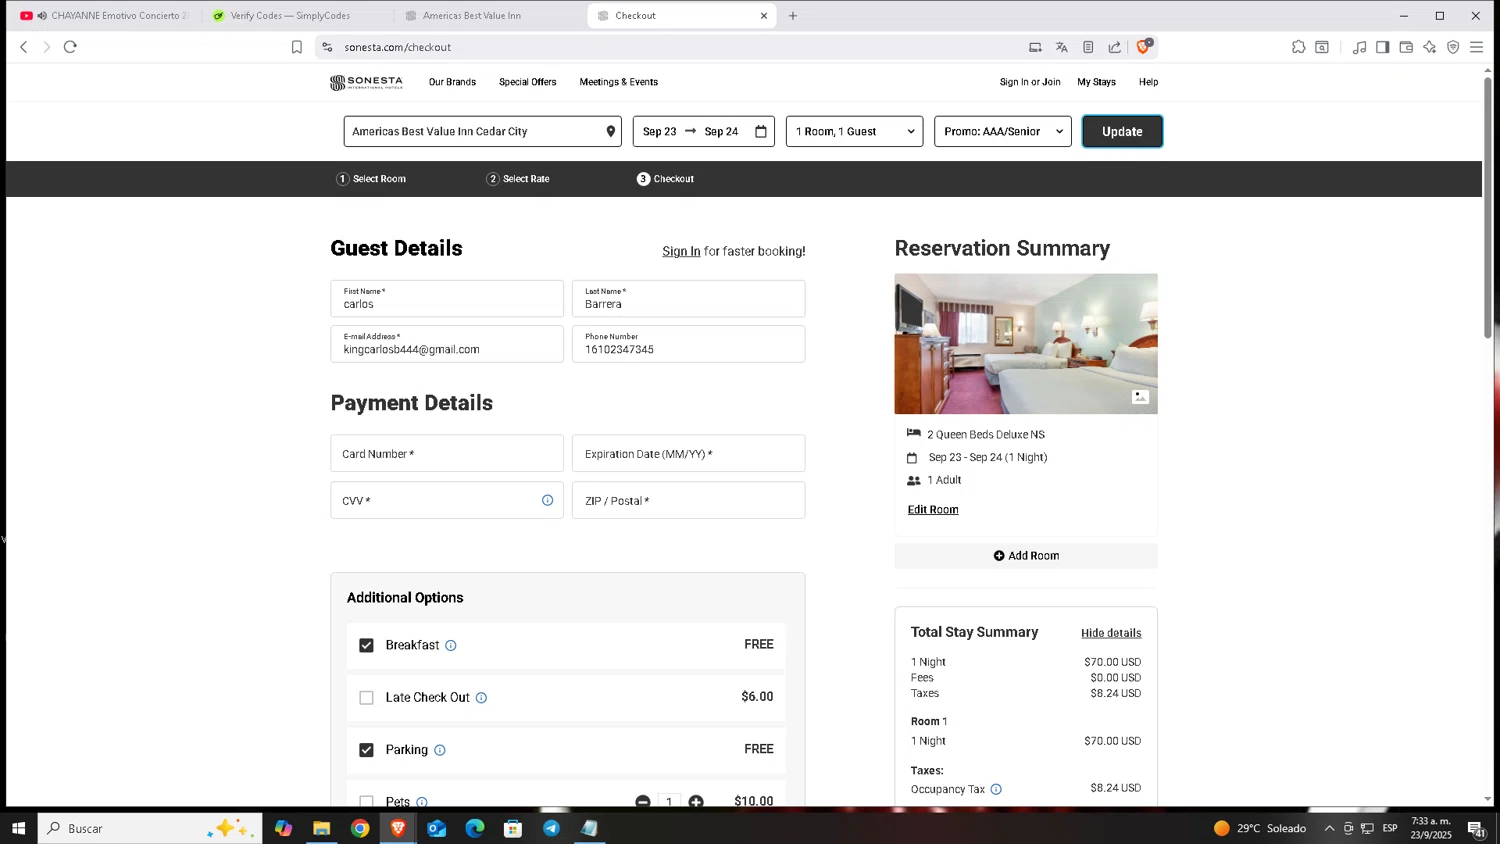The width and height of the screenshot is (1500, 844).
Task: Switch to the Verify Codes SimplyCodes tab
Action: [x=290, y=15]
